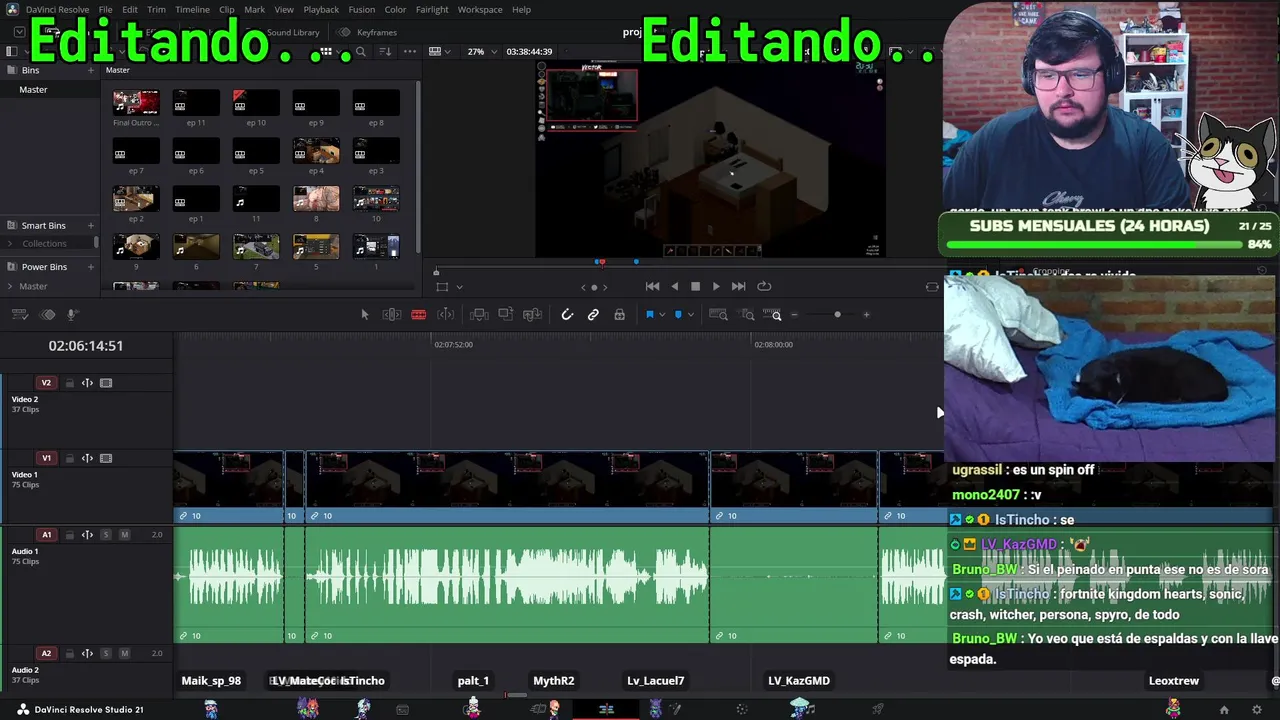Open the Timeline menu
Screen dimensions: 1280x720
pos(192,9)
